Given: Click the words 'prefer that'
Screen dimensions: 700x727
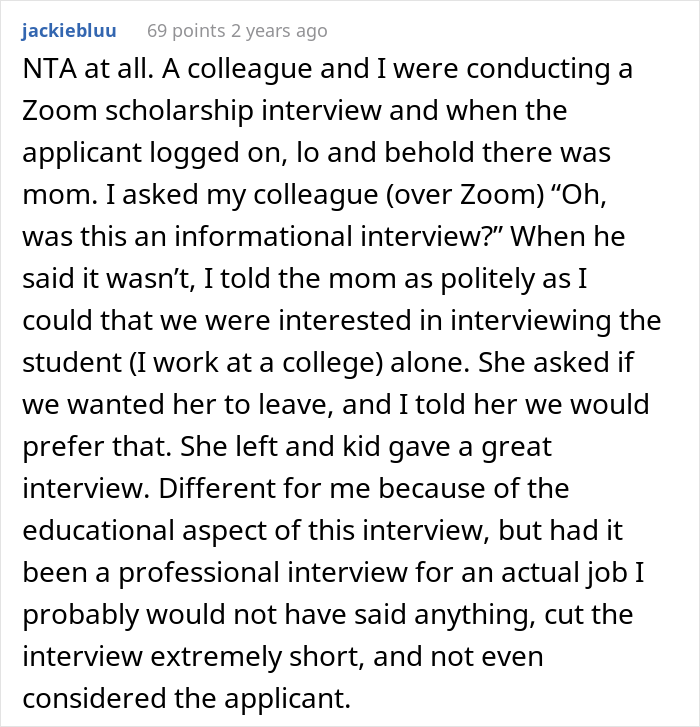Looking at the screenshot, I should (x=78, y=447).
